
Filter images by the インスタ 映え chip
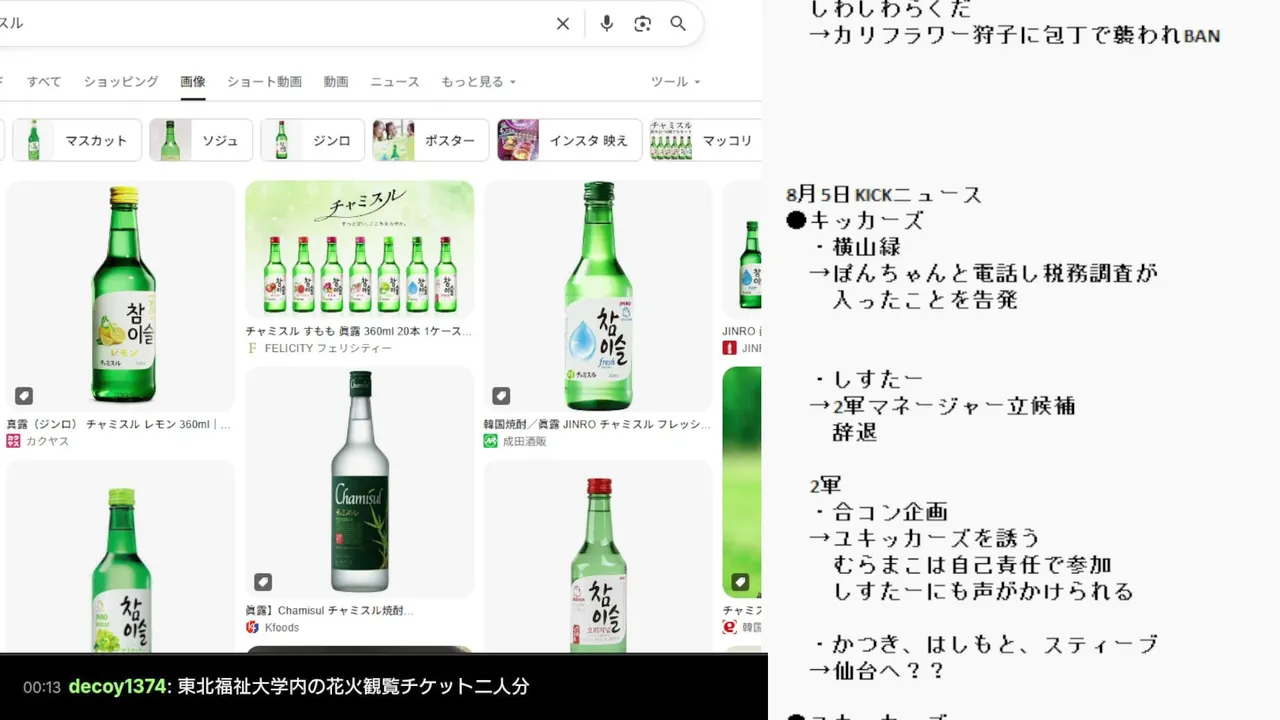[569, 140]
